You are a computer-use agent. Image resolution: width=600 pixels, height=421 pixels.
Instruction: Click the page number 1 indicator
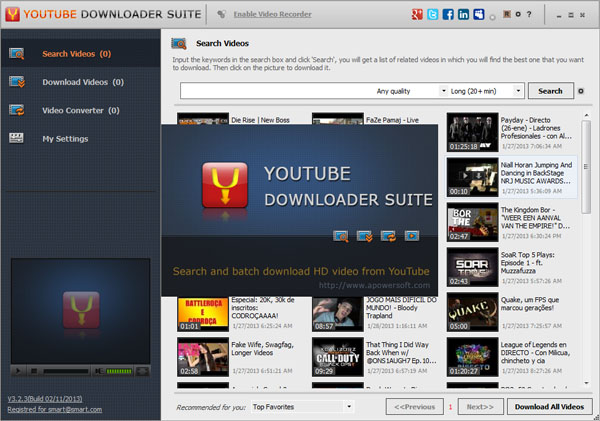point(450,407)
